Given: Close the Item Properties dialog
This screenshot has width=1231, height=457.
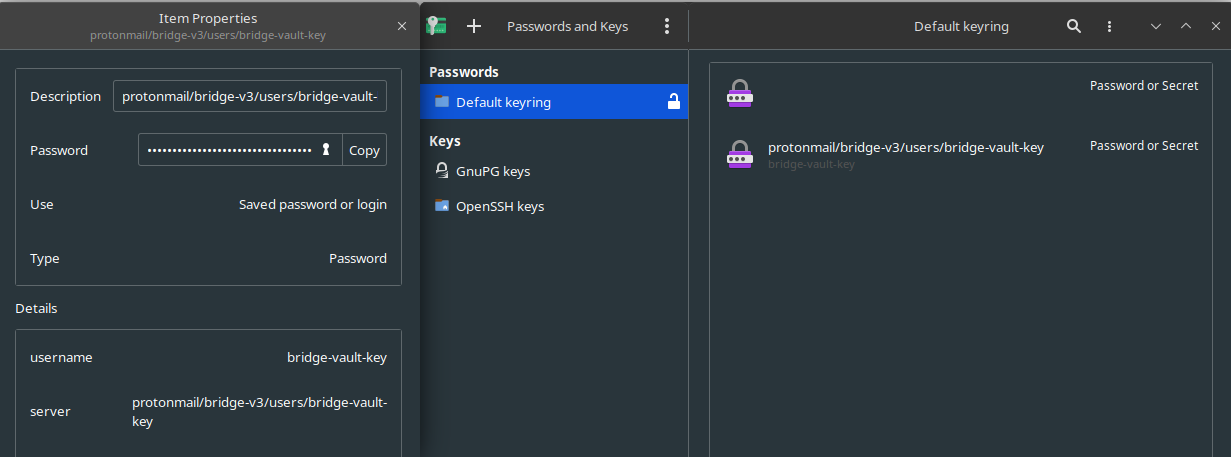Looking at the screenshot, I should point(402,26).
